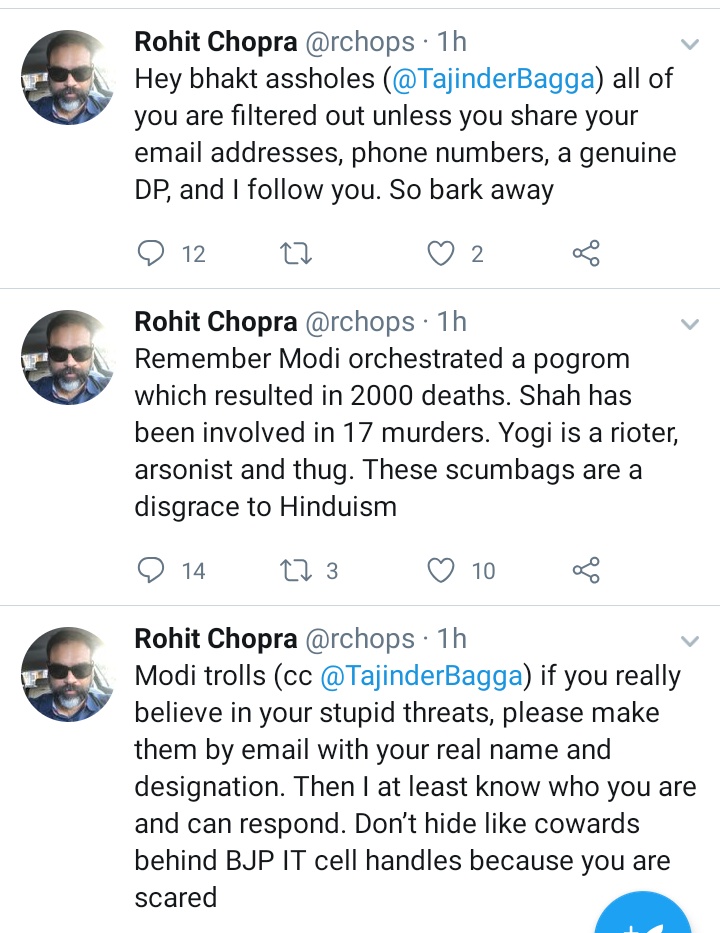Open @rchops handle on the pogrom tweet

(x=359, y=322)
